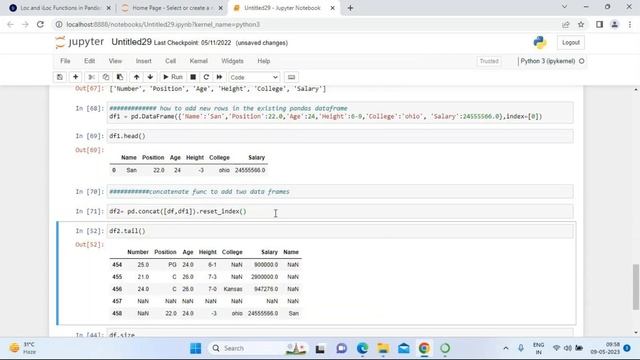Click the Kansas cell in row 456
The height and width of the screenshot is (360, 640).
[233, 289]
